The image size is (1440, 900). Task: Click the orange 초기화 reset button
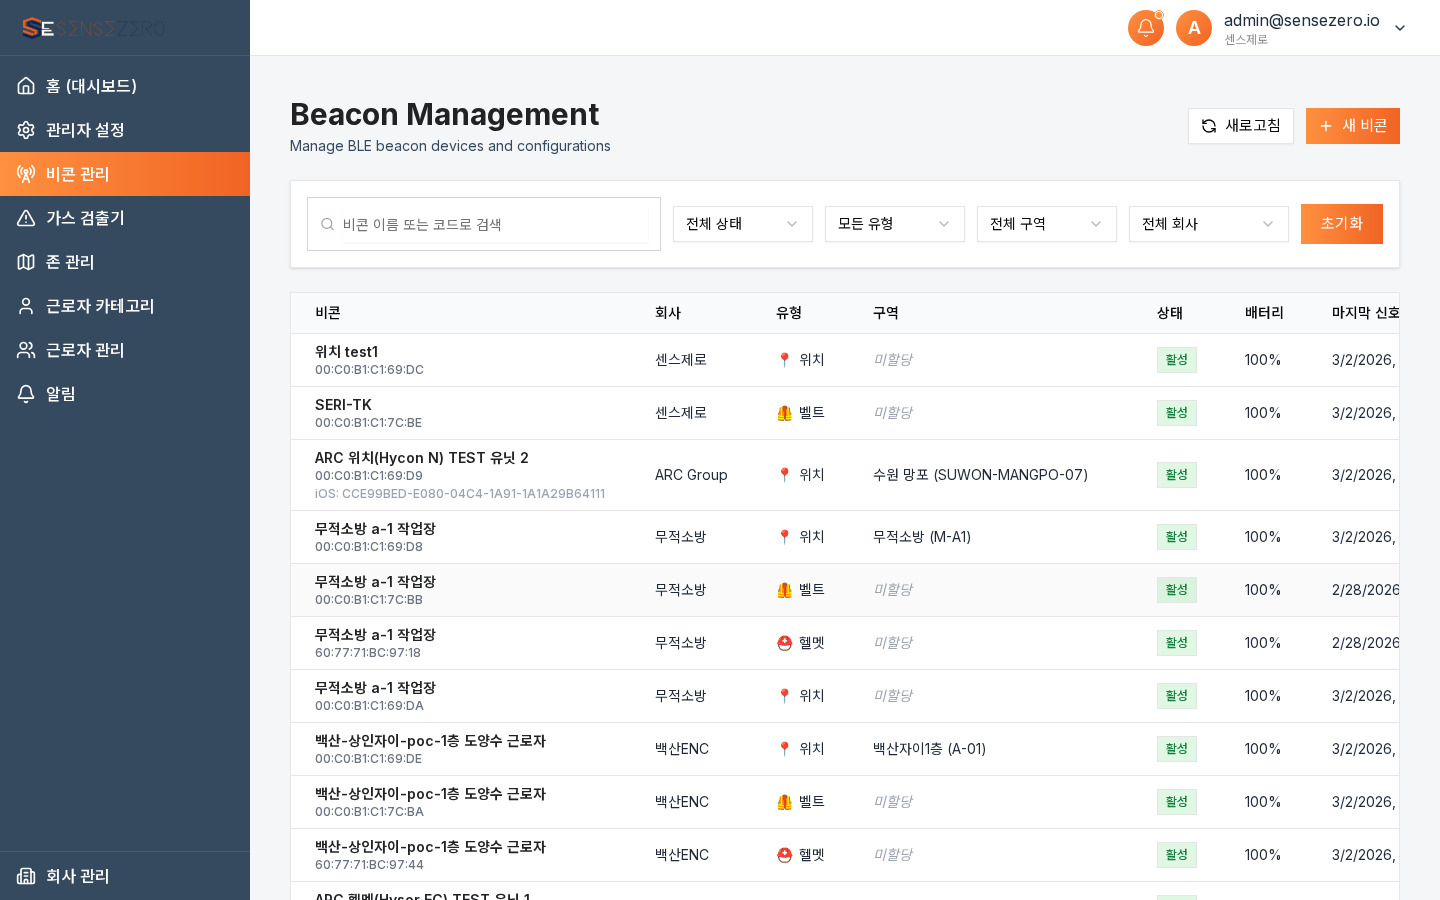pos(1341,224)
